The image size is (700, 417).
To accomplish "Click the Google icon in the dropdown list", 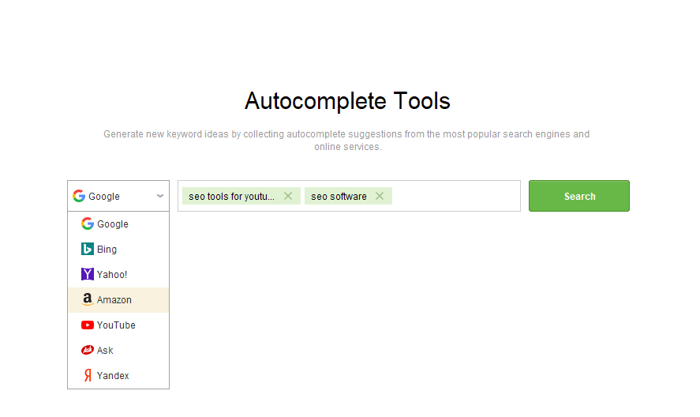I will pos(87,224).
